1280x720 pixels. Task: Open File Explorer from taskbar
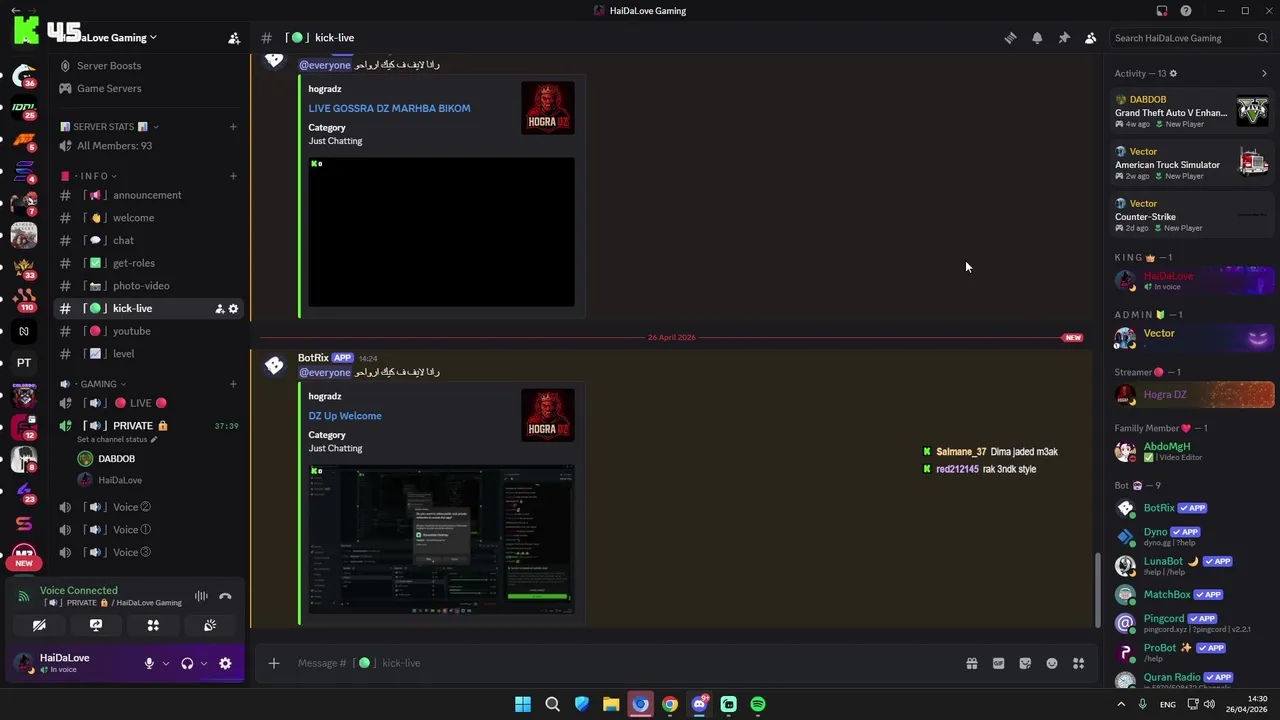(611, 705)
